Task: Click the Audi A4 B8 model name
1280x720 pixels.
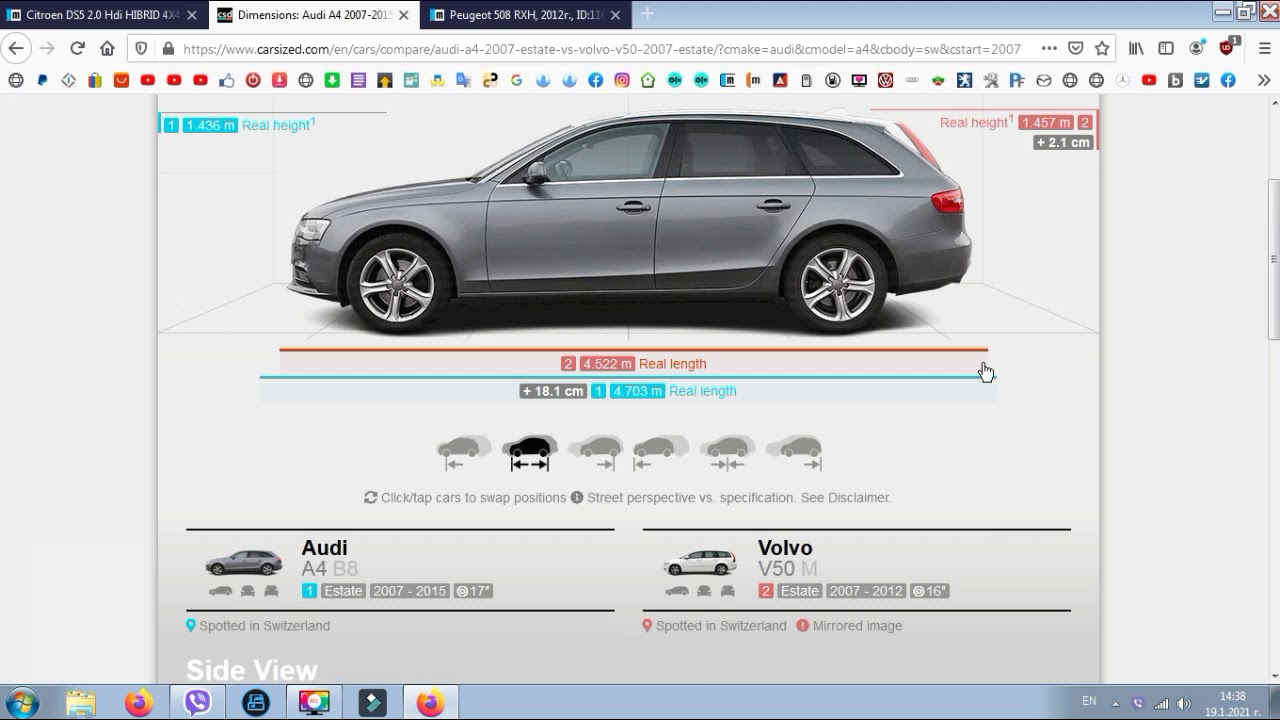Action: 329,568
